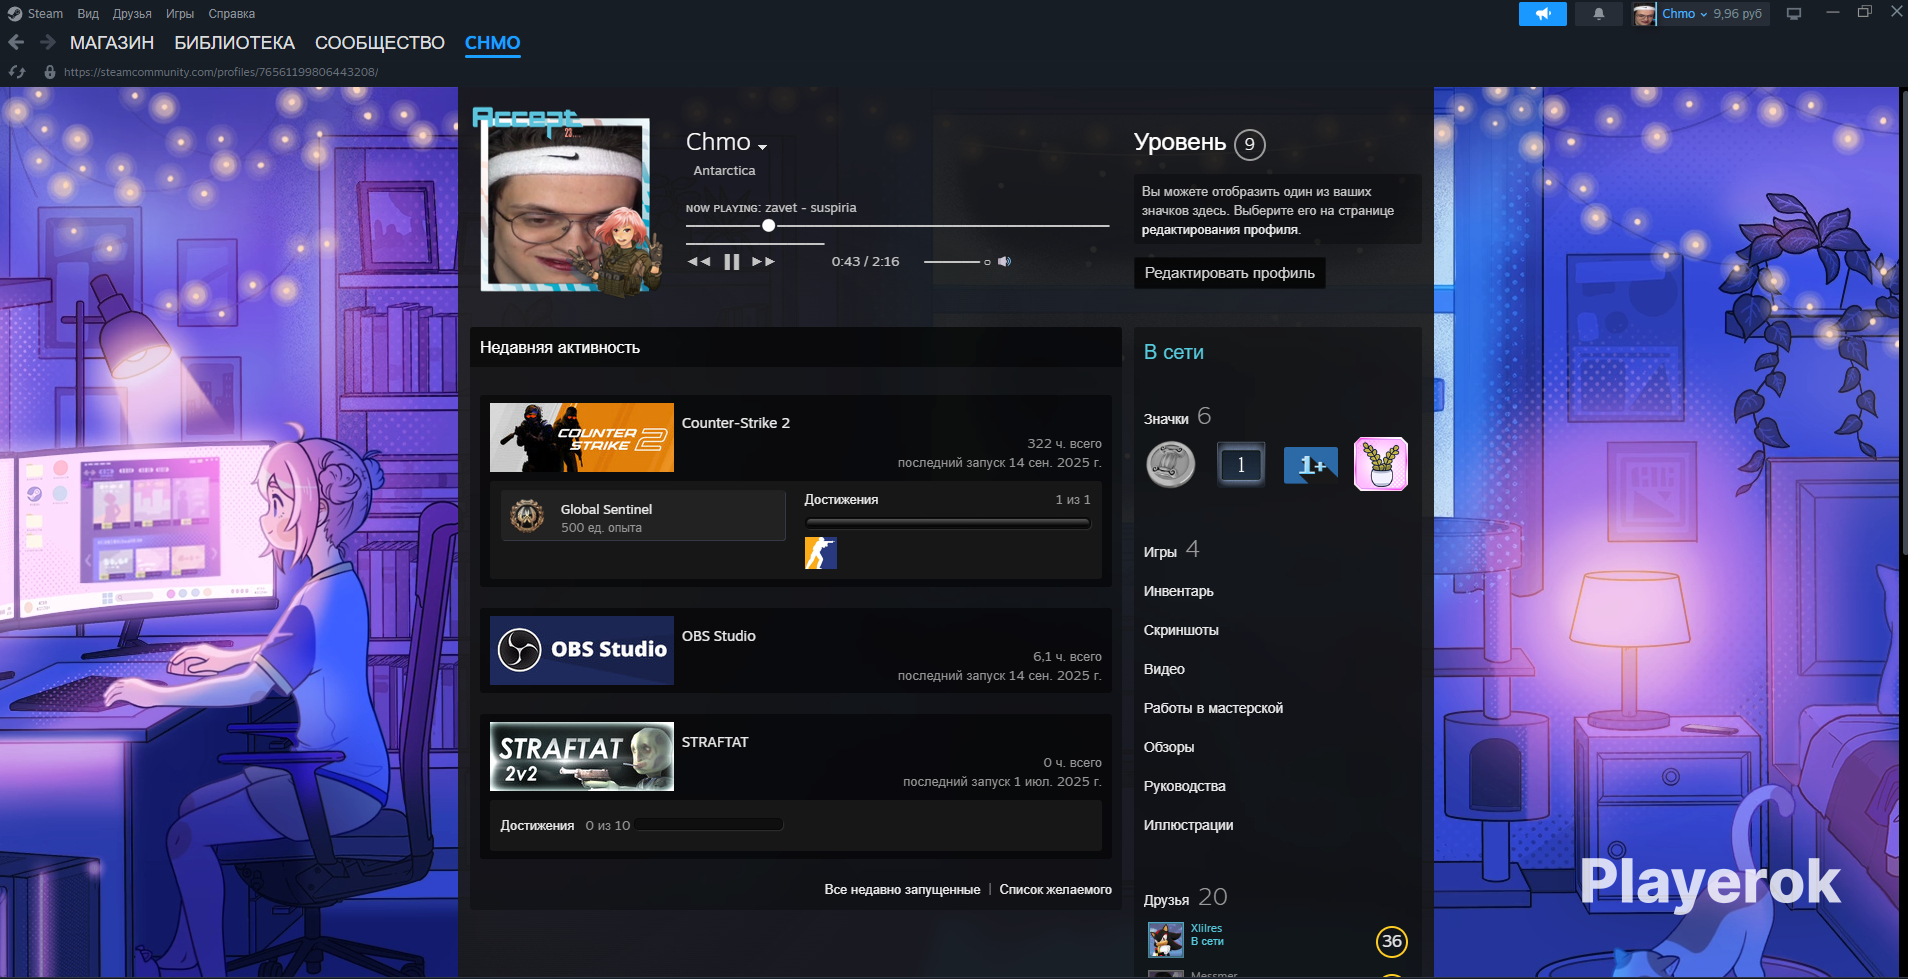
Task: Open the notifications bell
Action: point(1598,14)
